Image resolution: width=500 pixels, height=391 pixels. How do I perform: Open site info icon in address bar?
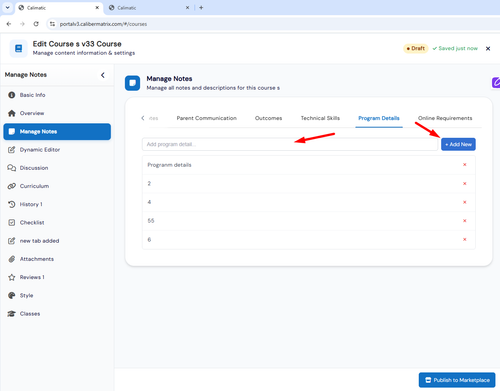(52, 24)
